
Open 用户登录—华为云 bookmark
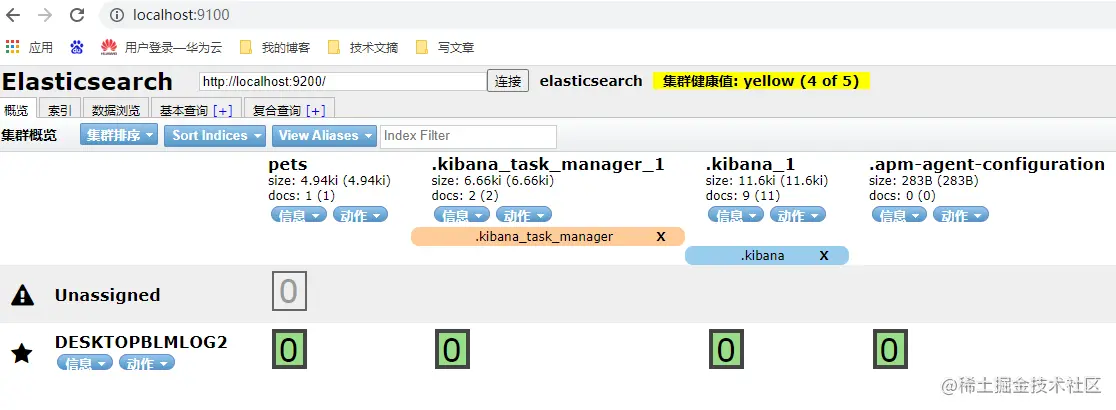(162, 48)
